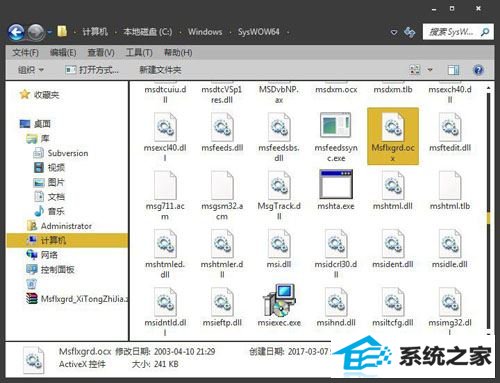The image size is (500, 383).
Task: Click the change view icon
Action: [415, 70]
